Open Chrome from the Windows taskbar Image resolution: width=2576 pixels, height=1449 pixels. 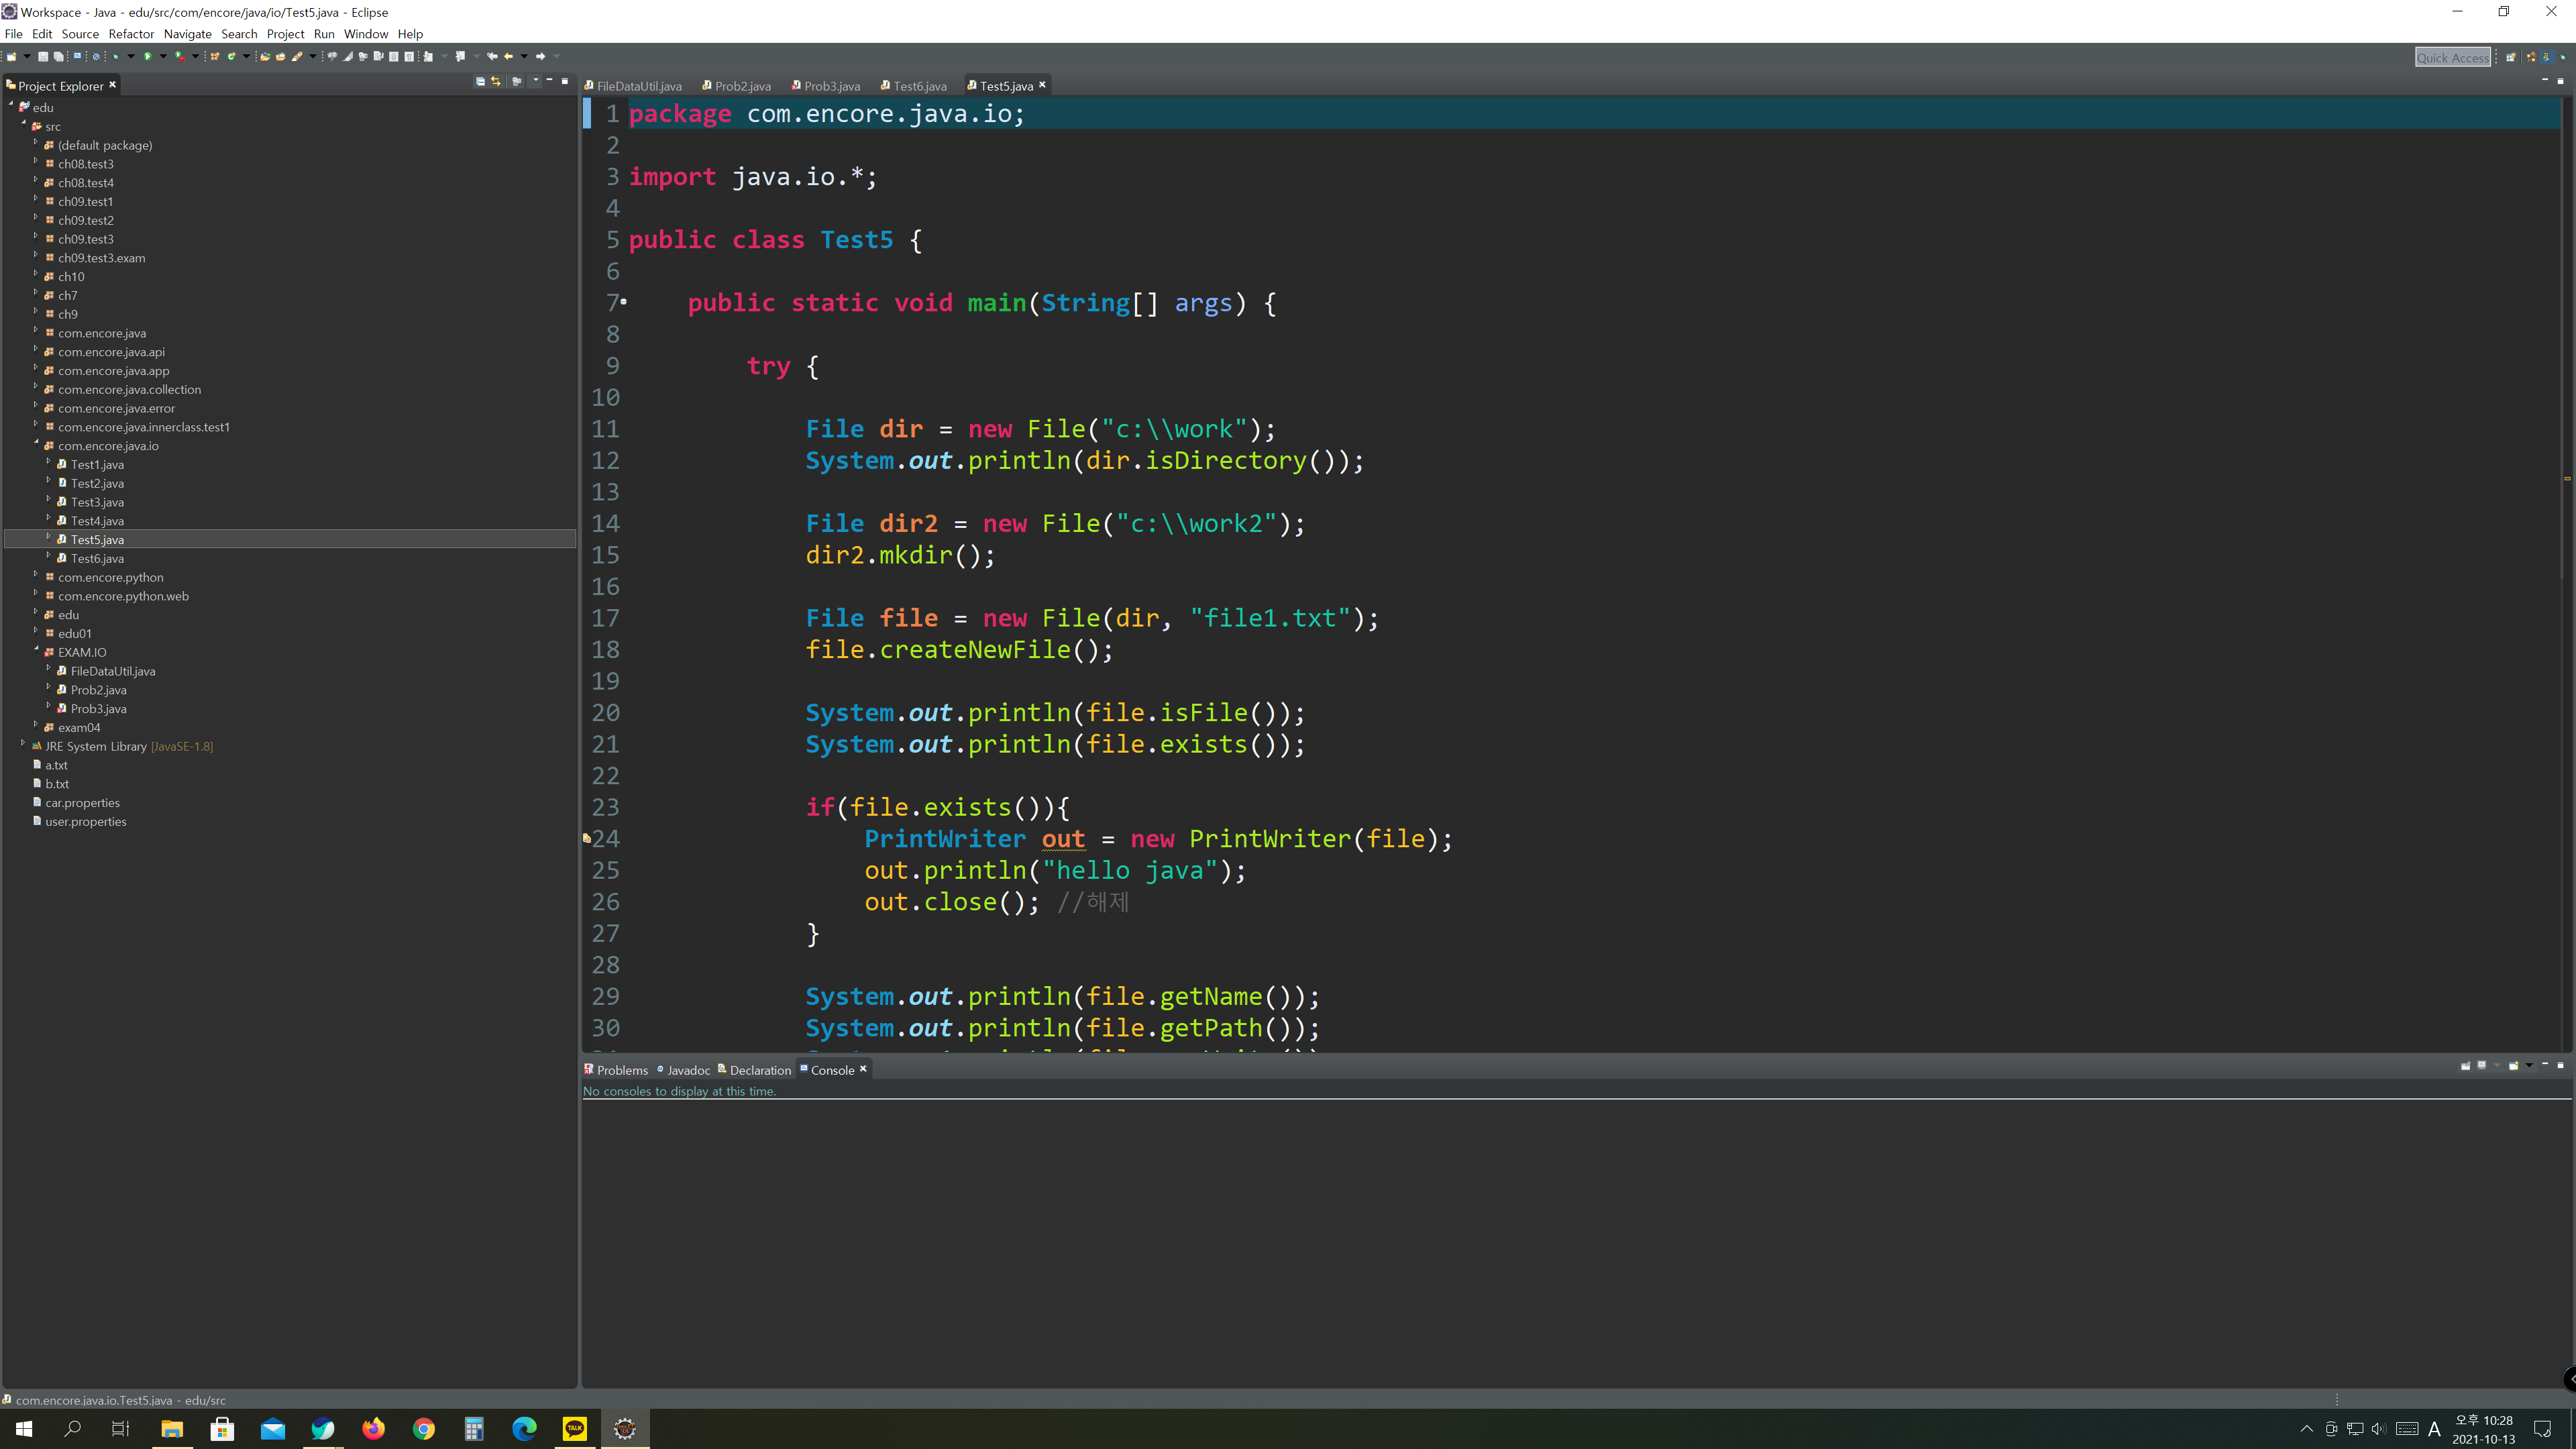pos(423,1429)
